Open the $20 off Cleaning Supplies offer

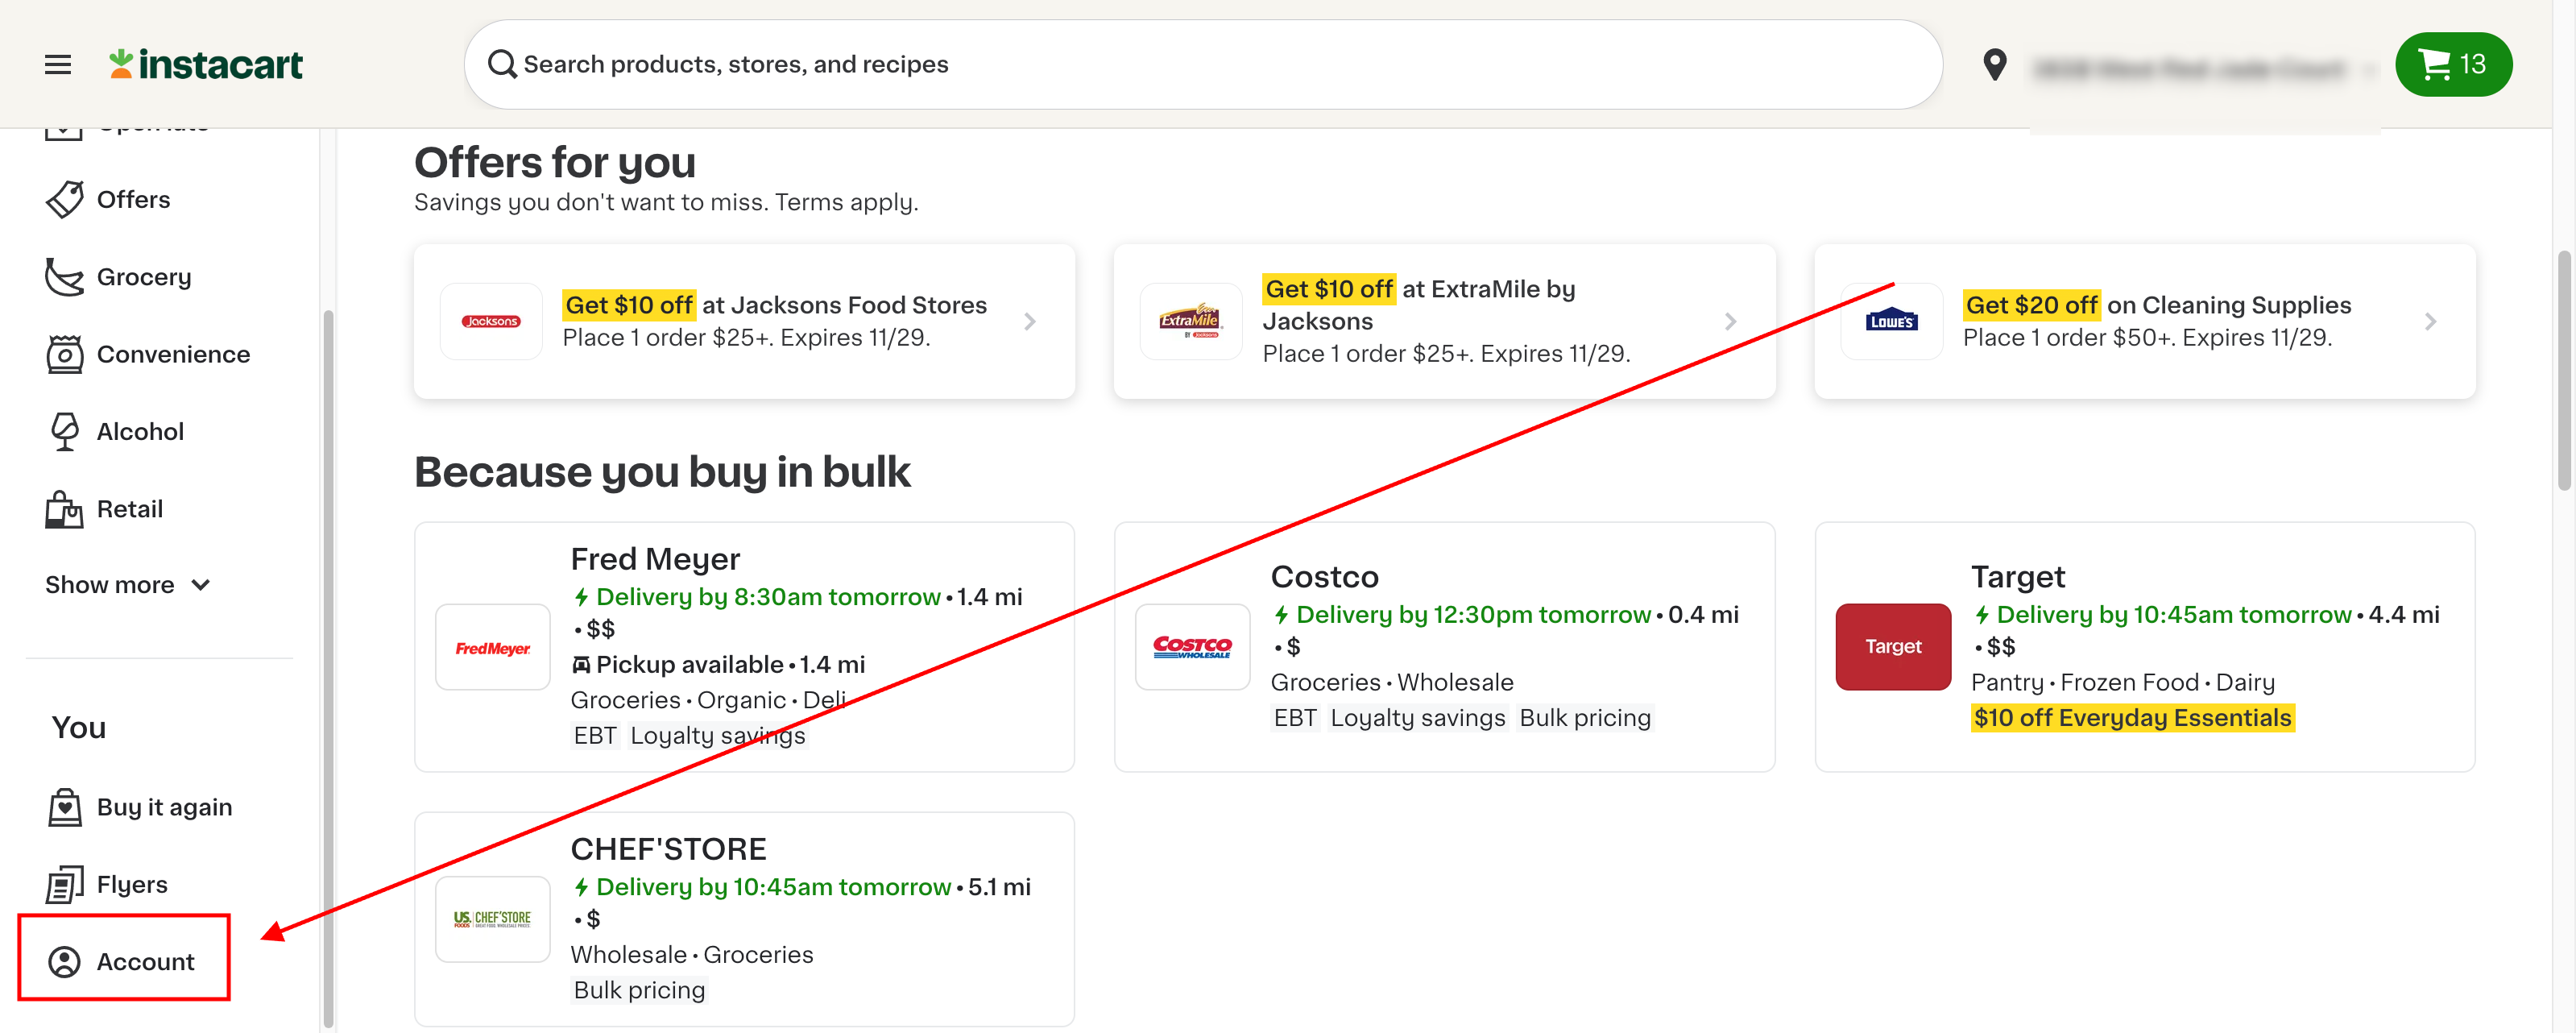(2145, 321)
